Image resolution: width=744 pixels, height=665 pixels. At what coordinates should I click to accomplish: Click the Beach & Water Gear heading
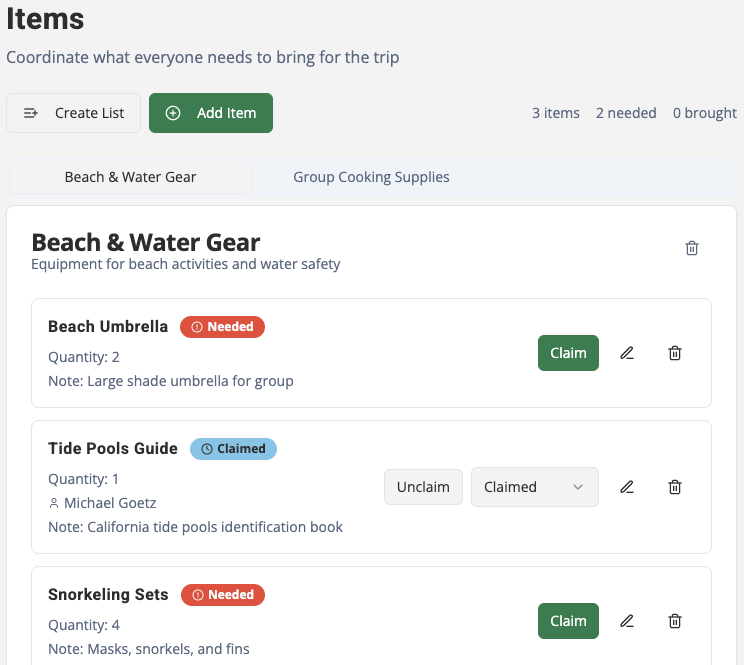pyautogui.click(x=146, y=242)
